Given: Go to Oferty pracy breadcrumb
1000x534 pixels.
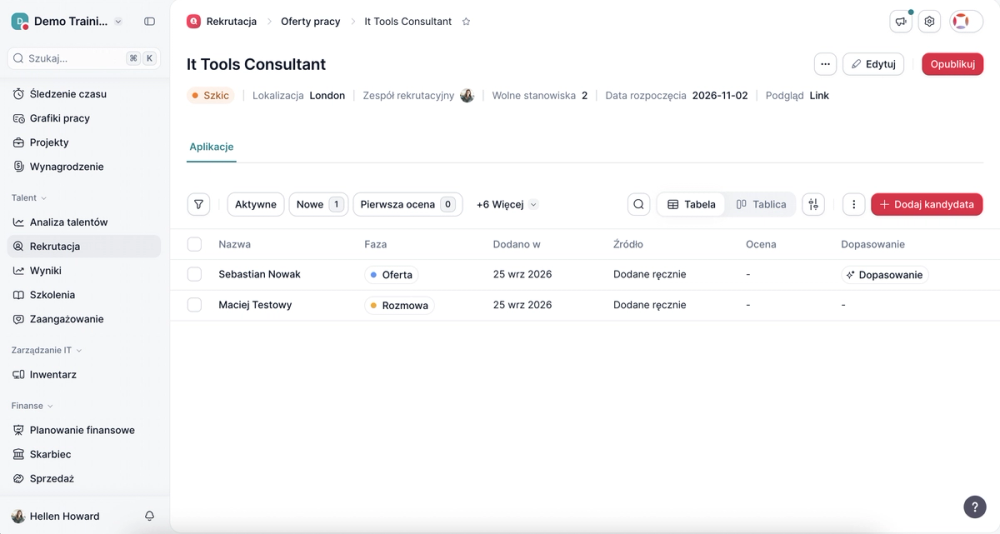Looking at the screenshot, I should 311,22.
